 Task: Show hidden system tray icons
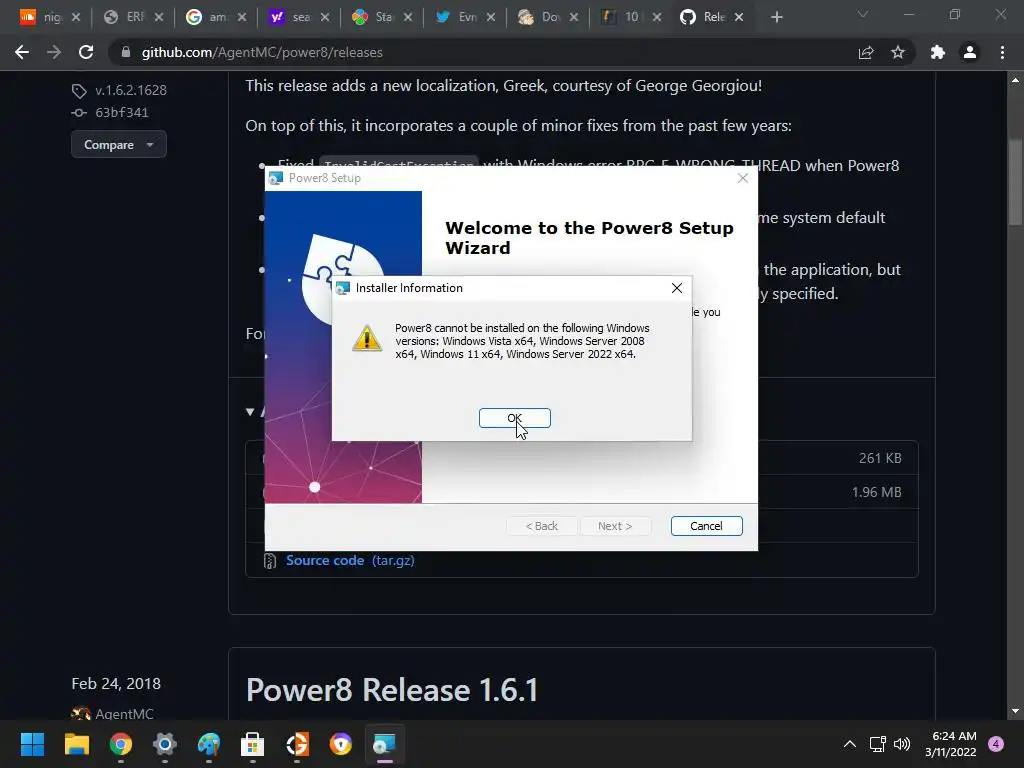coord(850,744)
